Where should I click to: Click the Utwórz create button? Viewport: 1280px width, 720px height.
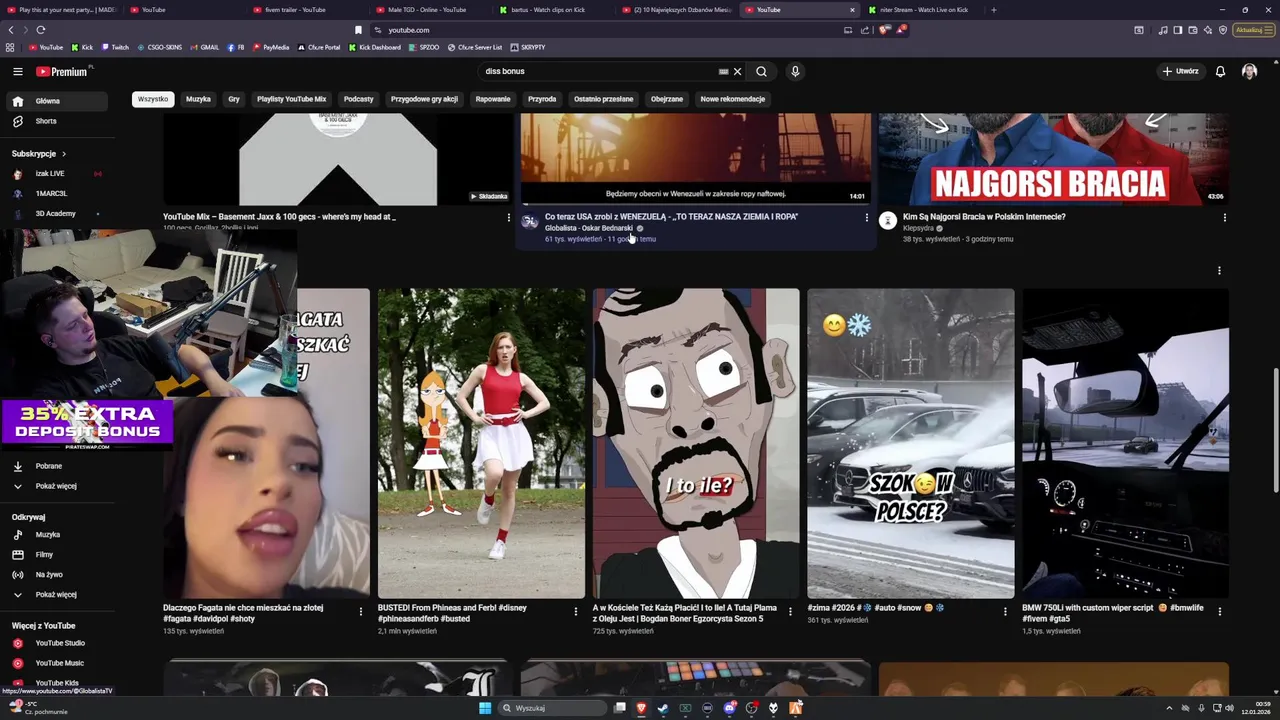coord(1180,71)
